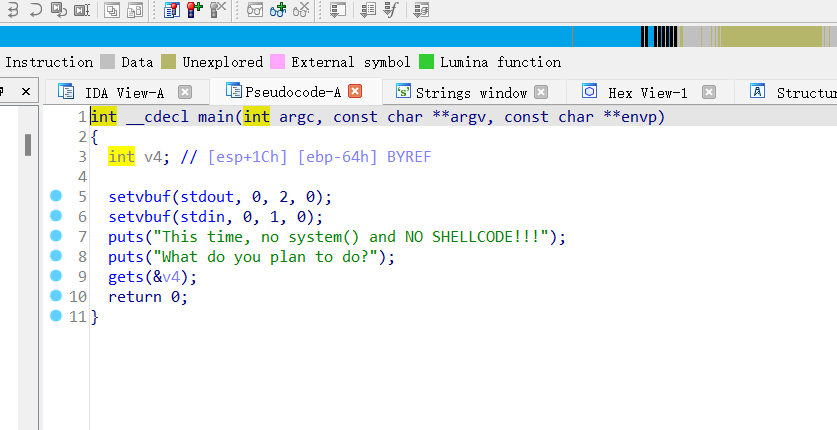Click the left panel vertical scrollbar thumb

[28, 145]
